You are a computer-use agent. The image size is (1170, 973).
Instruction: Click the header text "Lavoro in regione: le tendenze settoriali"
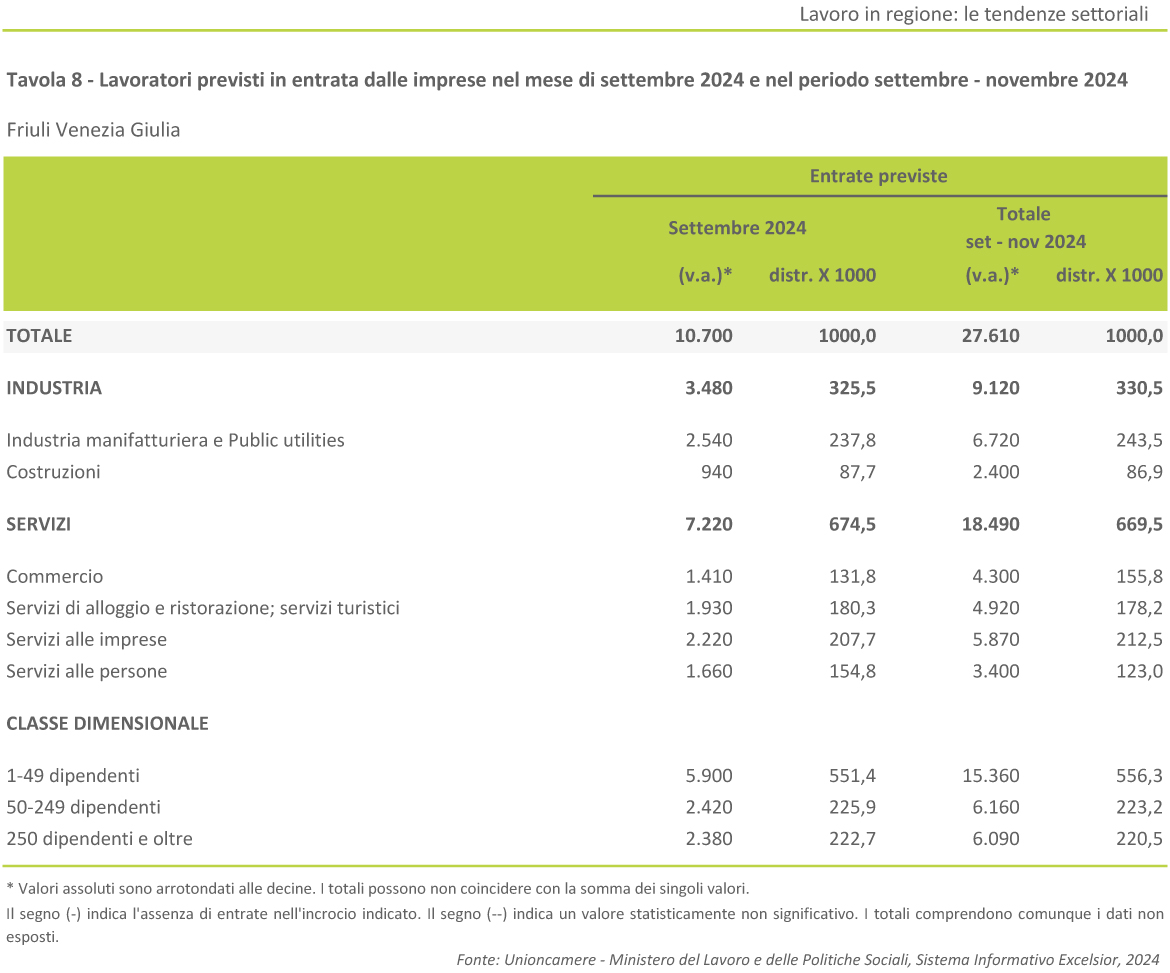pos(974,14)
